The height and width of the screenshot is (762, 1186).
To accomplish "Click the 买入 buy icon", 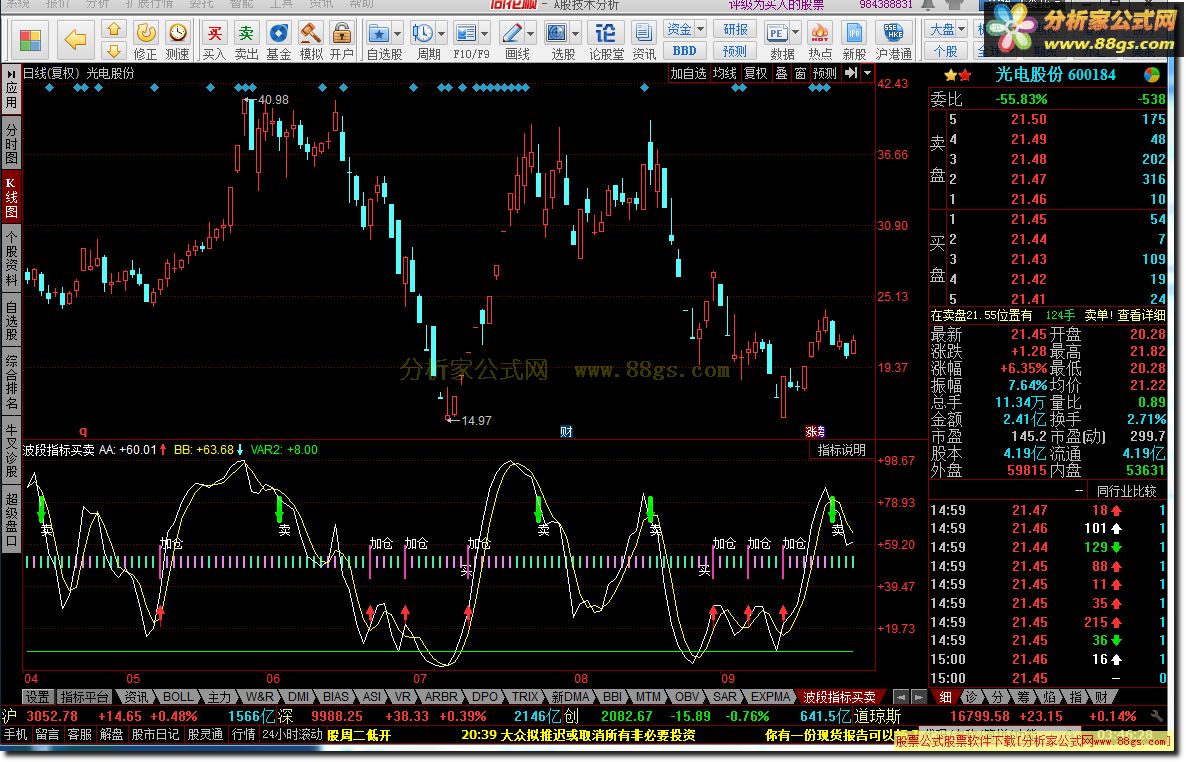I will click(214, 41).
